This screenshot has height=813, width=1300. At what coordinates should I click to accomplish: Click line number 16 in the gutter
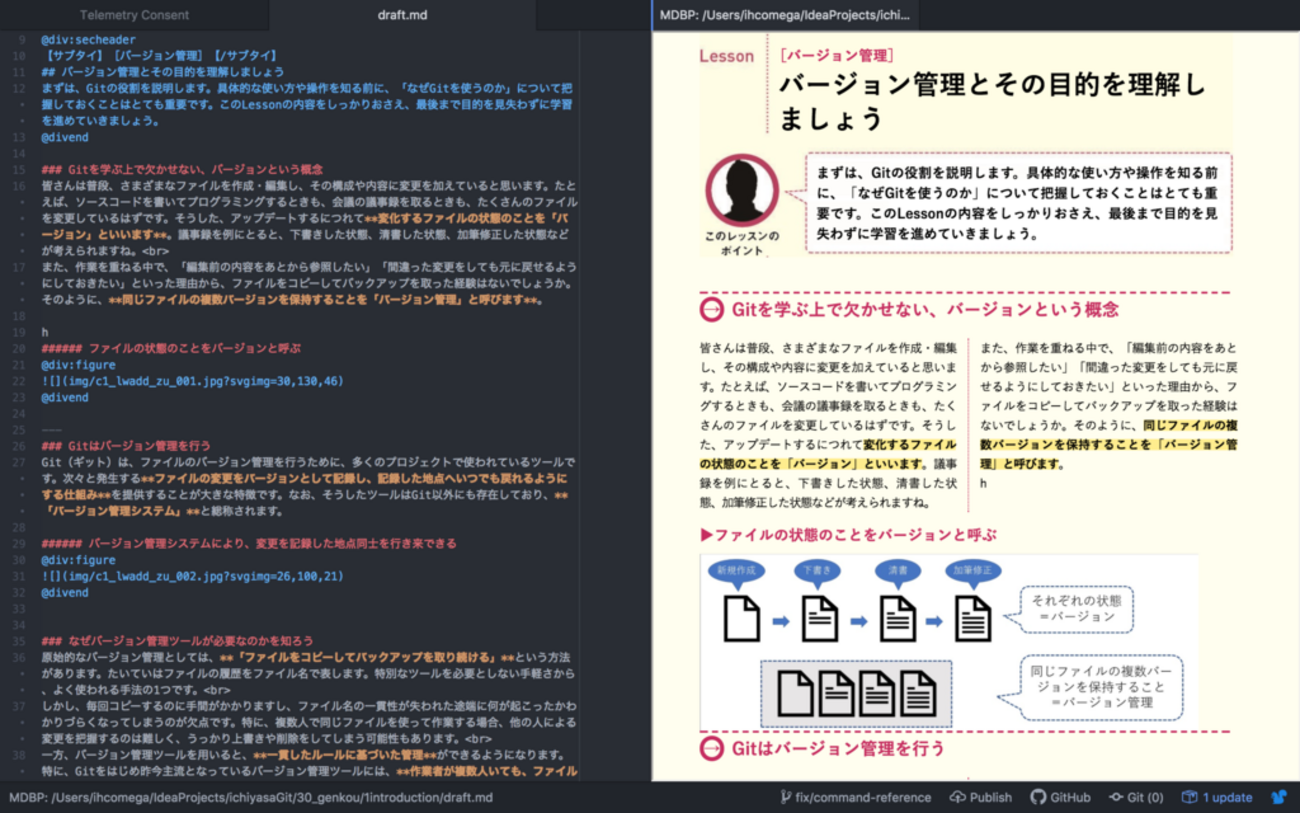pyautogui.click(x=19, y=186)
